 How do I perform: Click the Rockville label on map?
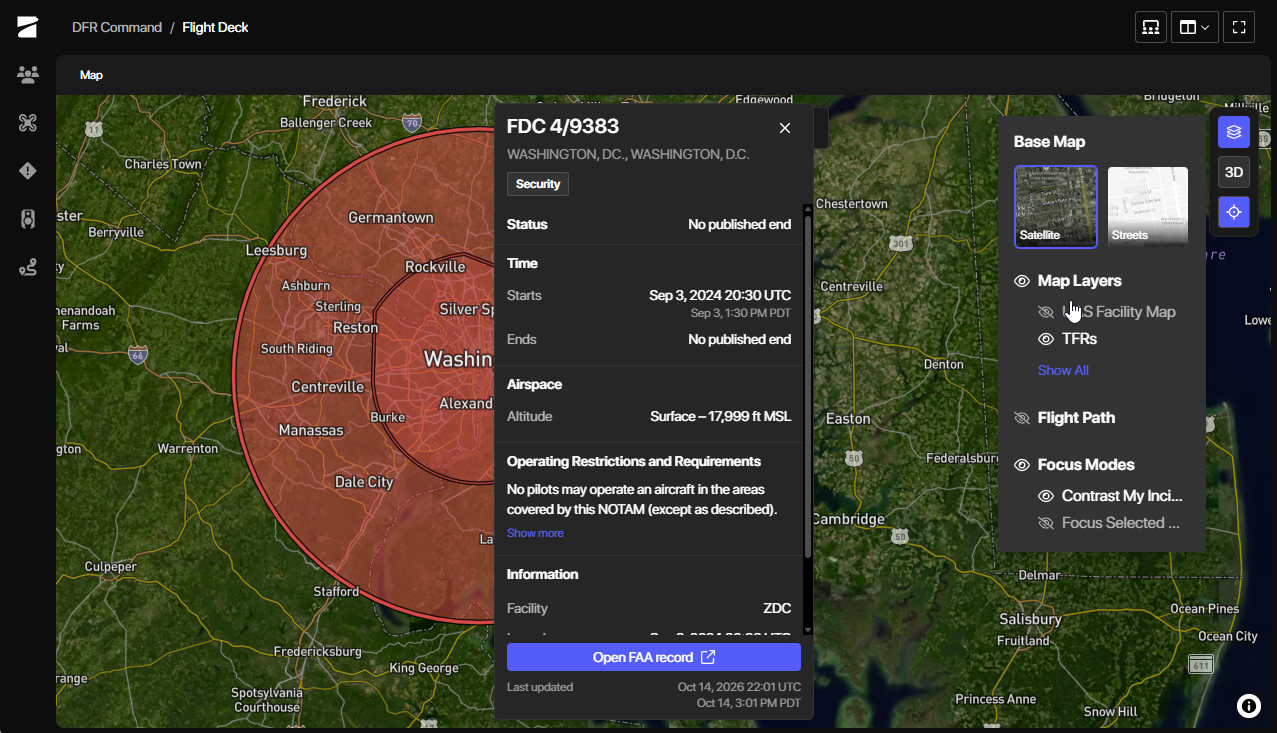(x=435, y=266)
